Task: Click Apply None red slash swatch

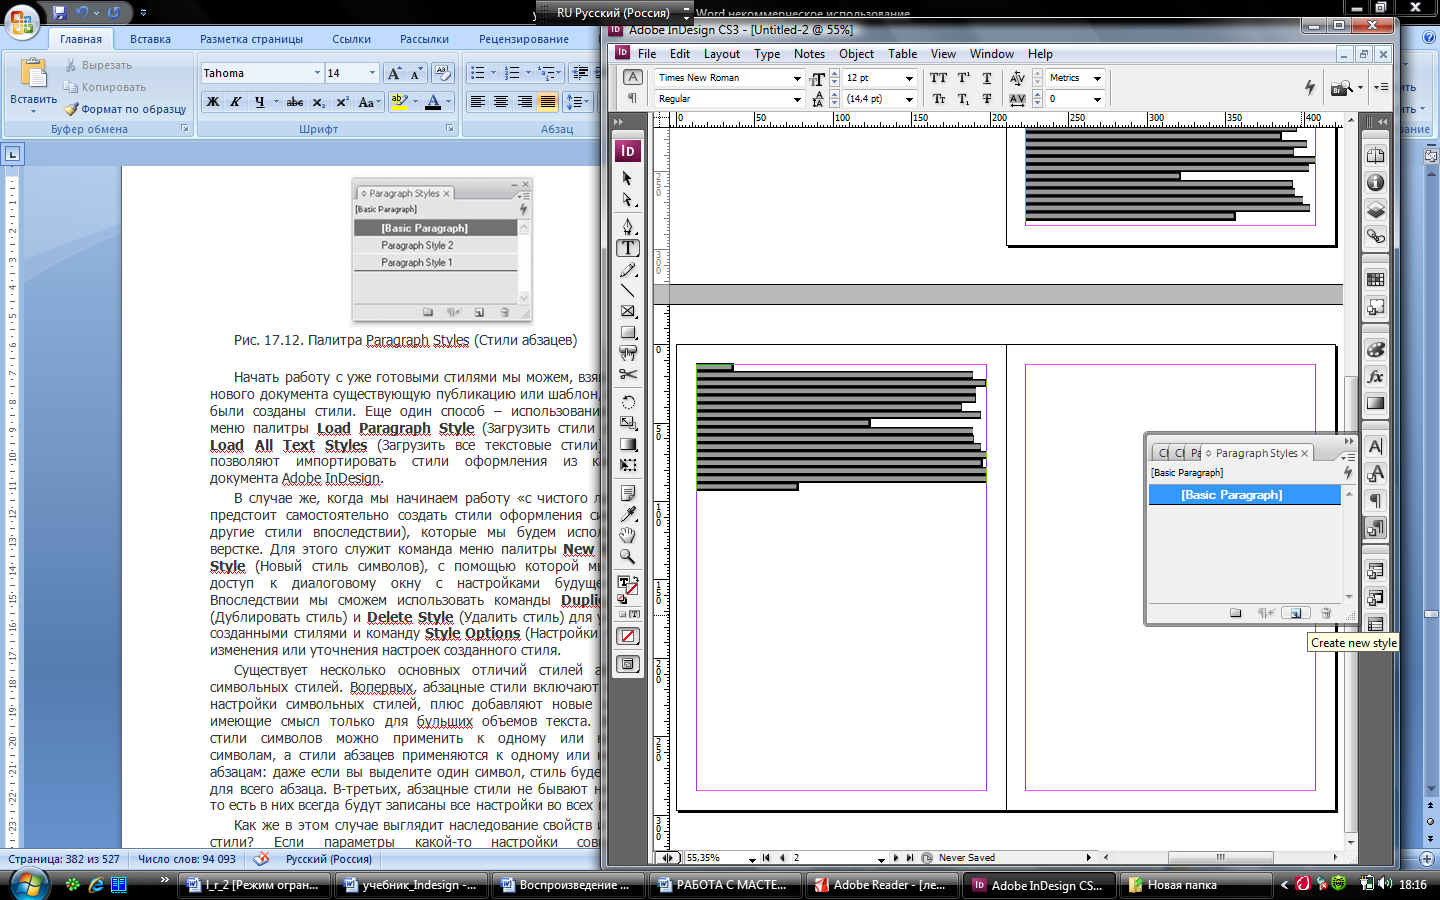Action: (x=627, y=636)
